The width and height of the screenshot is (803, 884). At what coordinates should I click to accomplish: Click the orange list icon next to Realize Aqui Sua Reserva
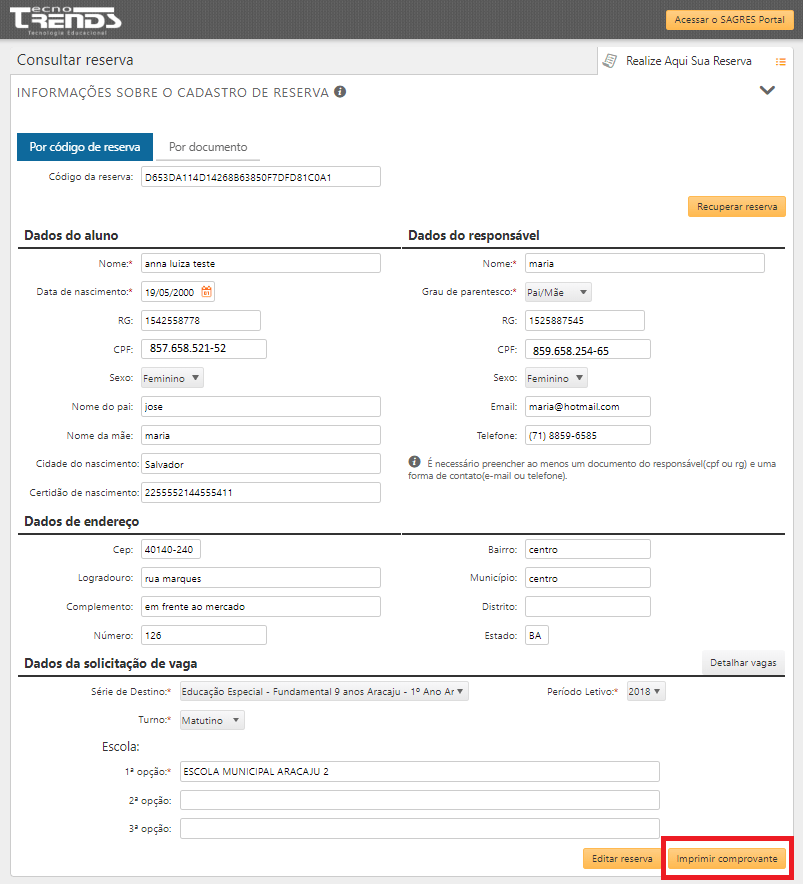point(780,61)
